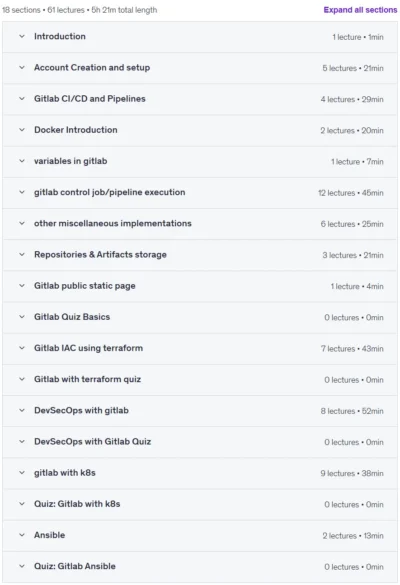Expand all sections link
Screen dimensions: 400x585
[x=360, y=10]
